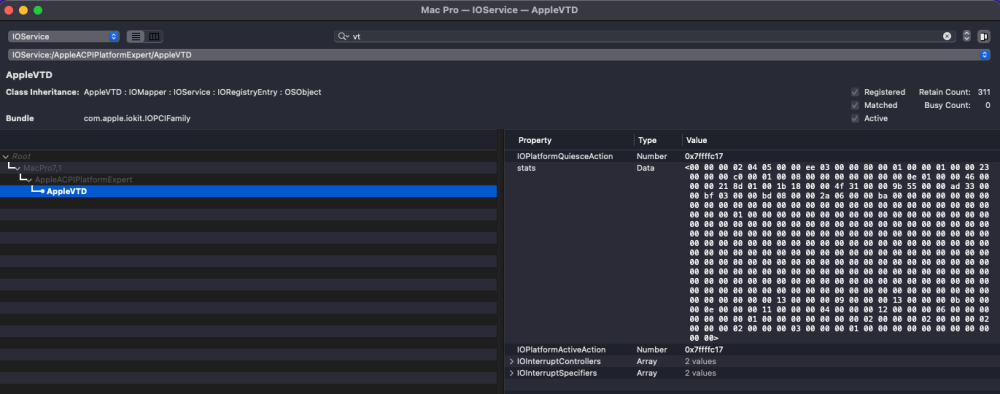Screen dimensions: 1000x394
Task: Collapse the MacPro7,1 tree node
Action: (18, 168)
